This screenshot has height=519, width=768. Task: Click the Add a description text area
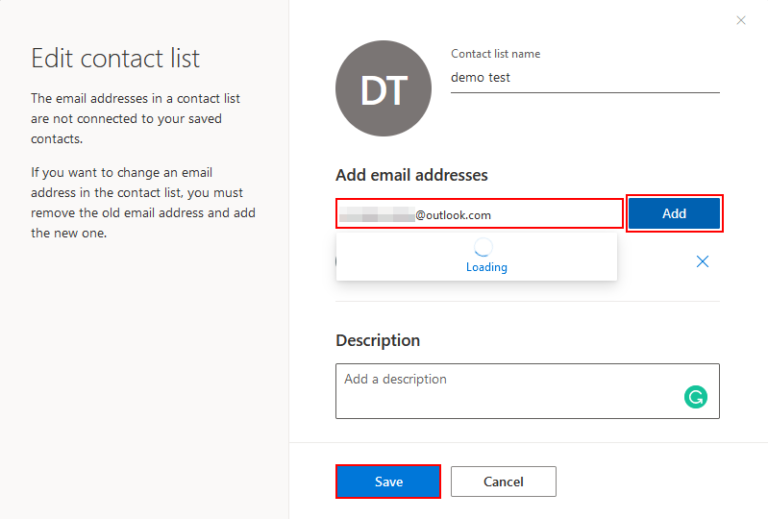point(528,391)
